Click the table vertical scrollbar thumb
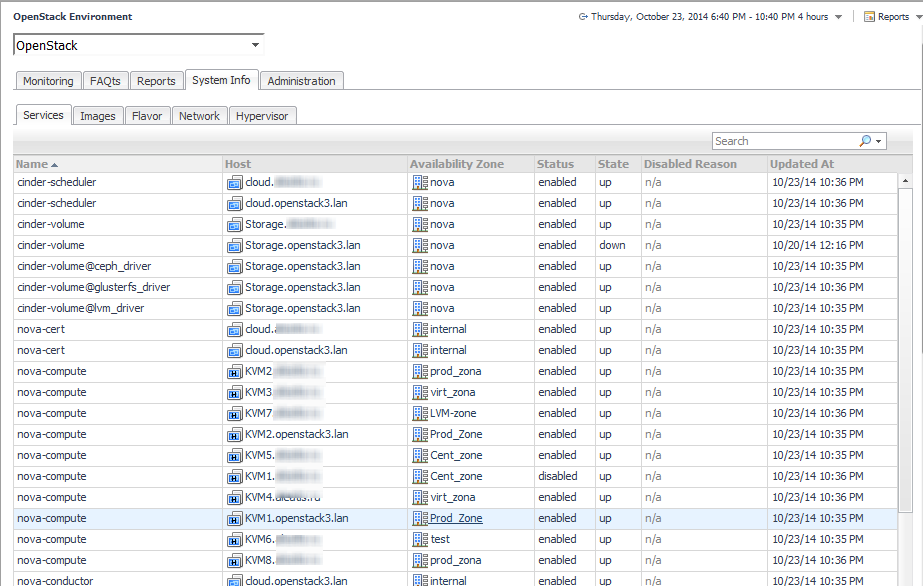923x586 pixels. pos(905,349)
